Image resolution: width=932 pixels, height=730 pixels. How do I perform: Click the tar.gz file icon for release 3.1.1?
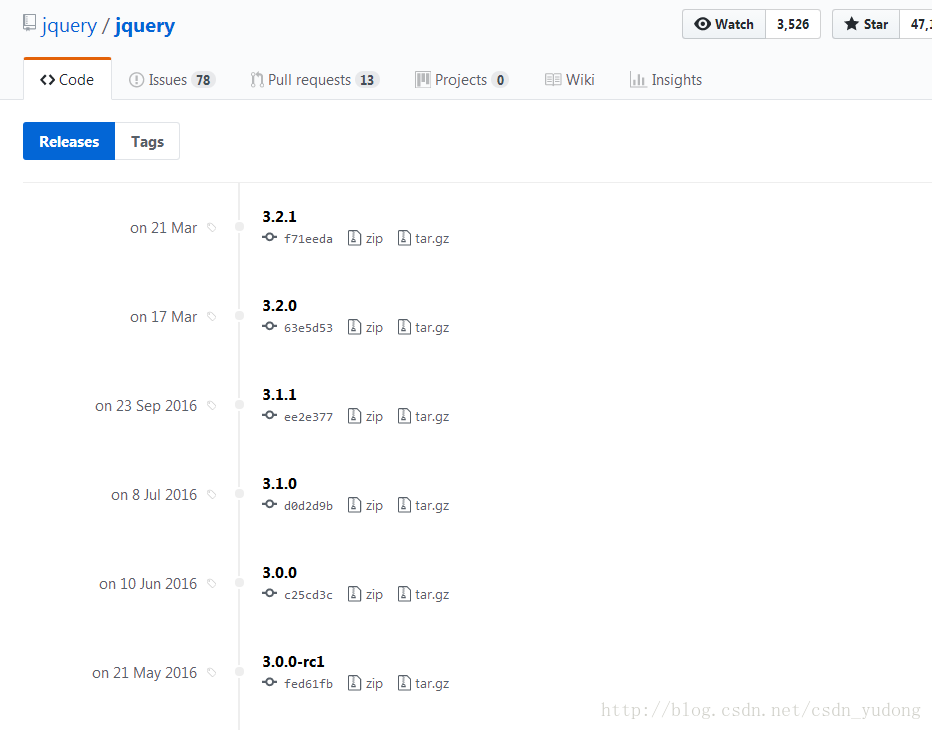click(x=404, y=416)
